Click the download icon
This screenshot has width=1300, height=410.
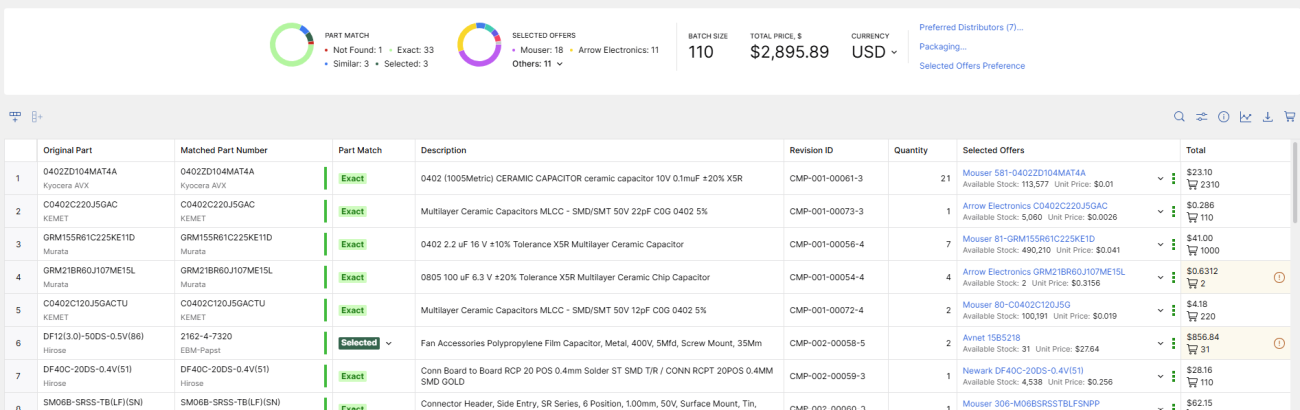coord(1268,117)
